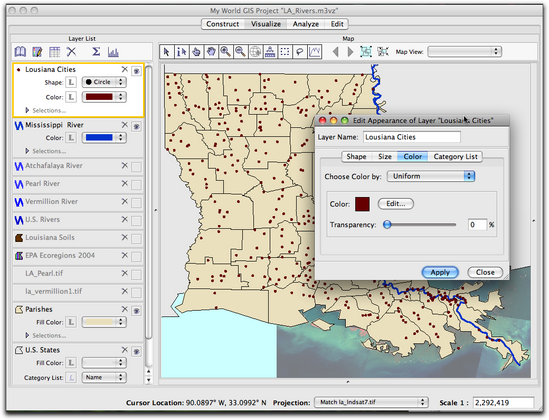This screenshot has height=420, width=549.
Task: Choose the pan hand tool
Action: (x=211, y=52)
